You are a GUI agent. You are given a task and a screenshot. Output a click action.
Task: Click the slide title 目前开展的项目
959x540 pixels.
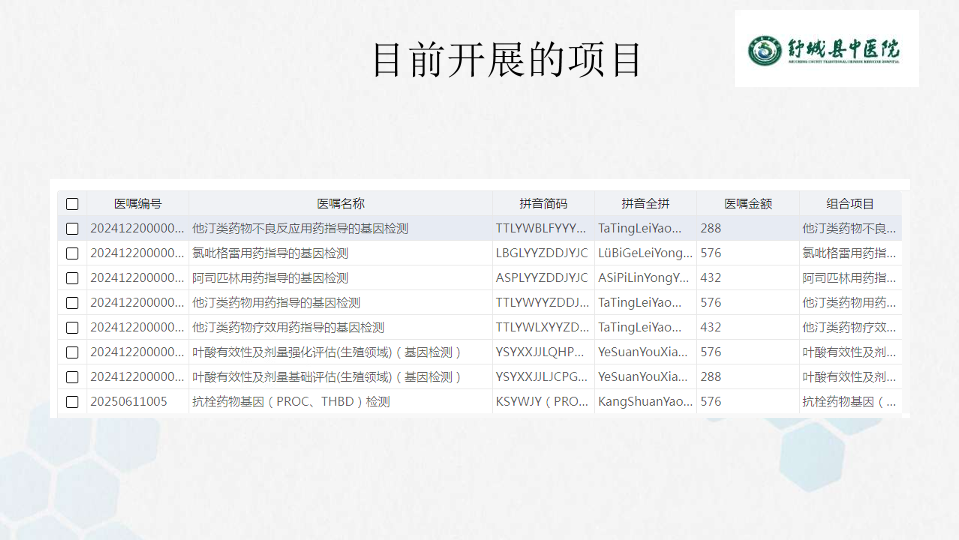tap(506, 60)
